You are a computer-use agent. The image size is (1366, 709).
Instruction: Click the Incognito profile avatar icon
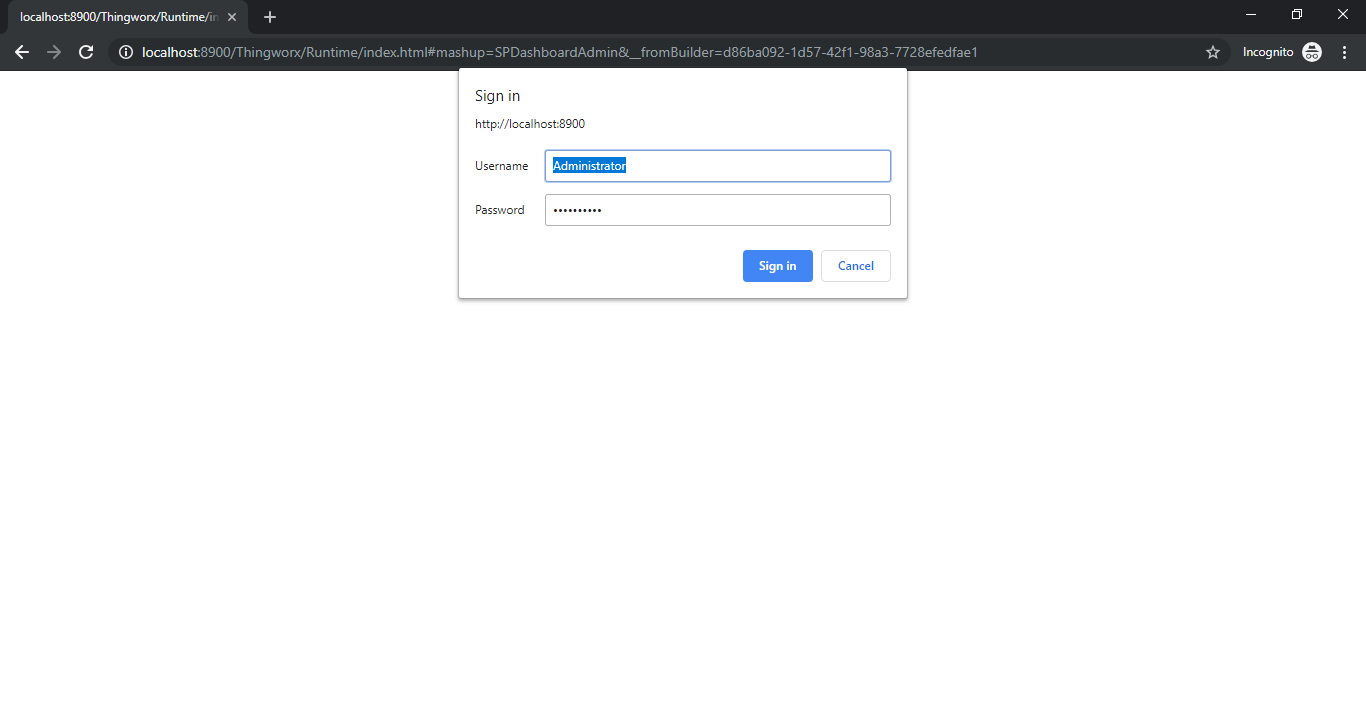1311,51
